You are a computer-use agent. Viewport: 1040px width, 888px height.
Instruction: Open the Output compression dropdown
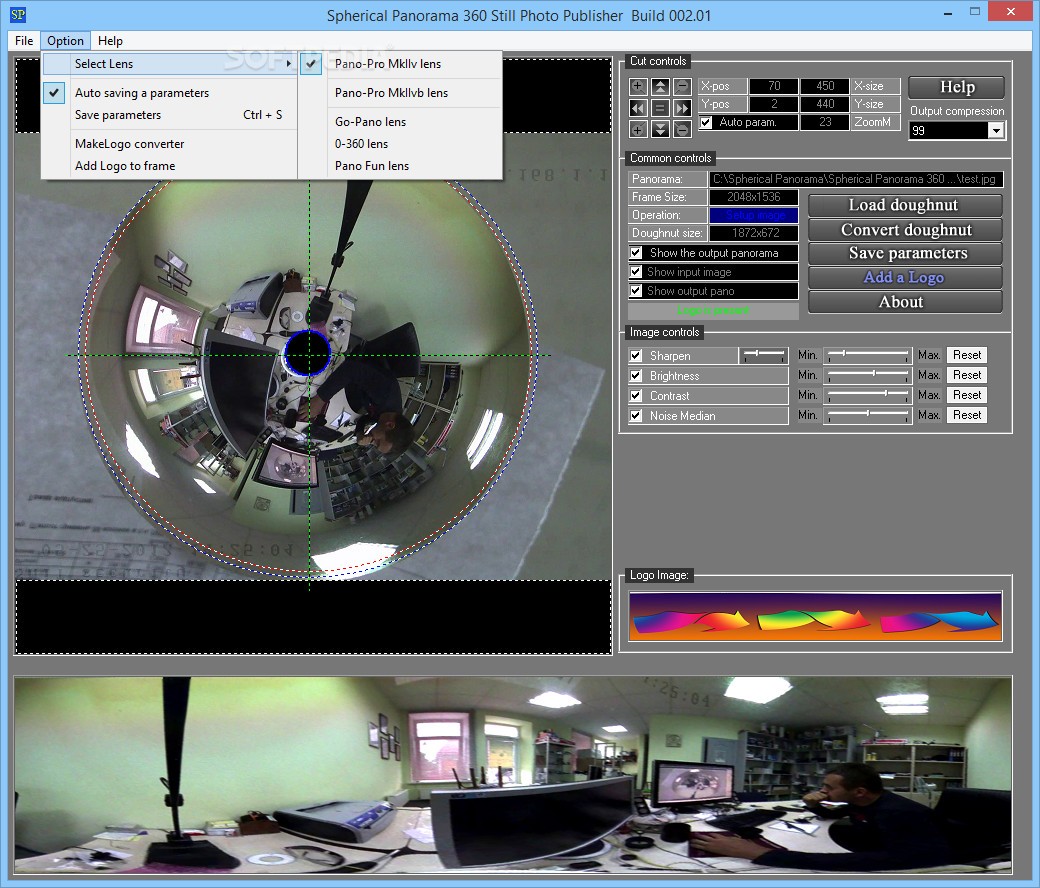[996, 131]
